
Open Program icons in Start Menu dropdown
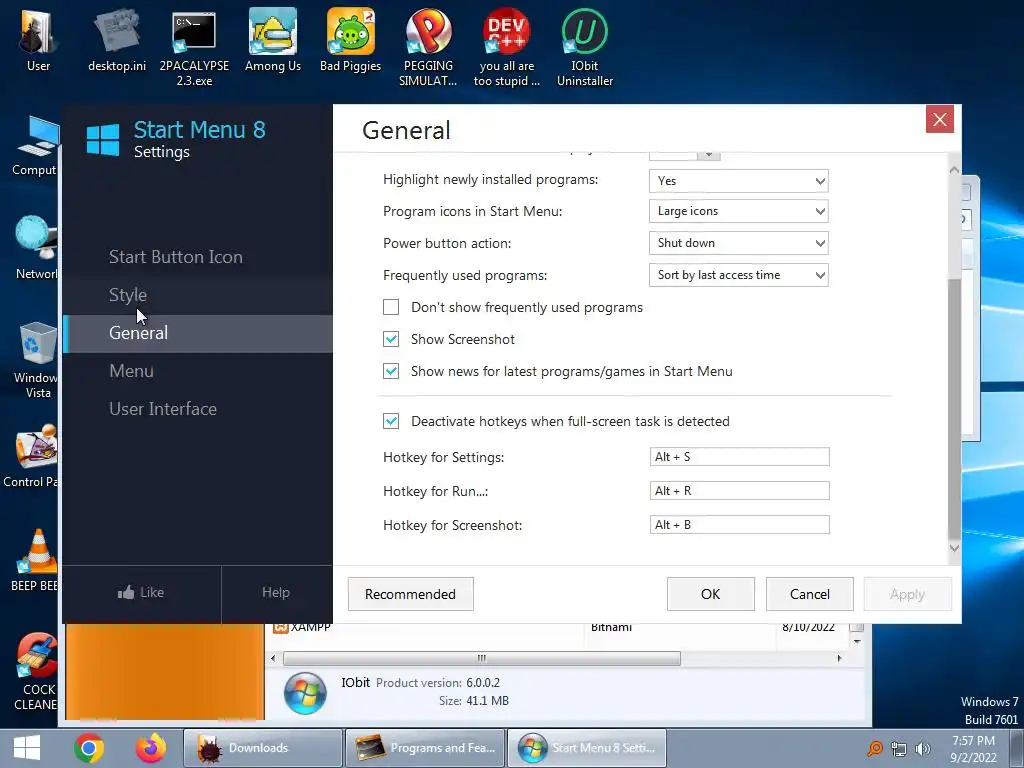(739, 211)
